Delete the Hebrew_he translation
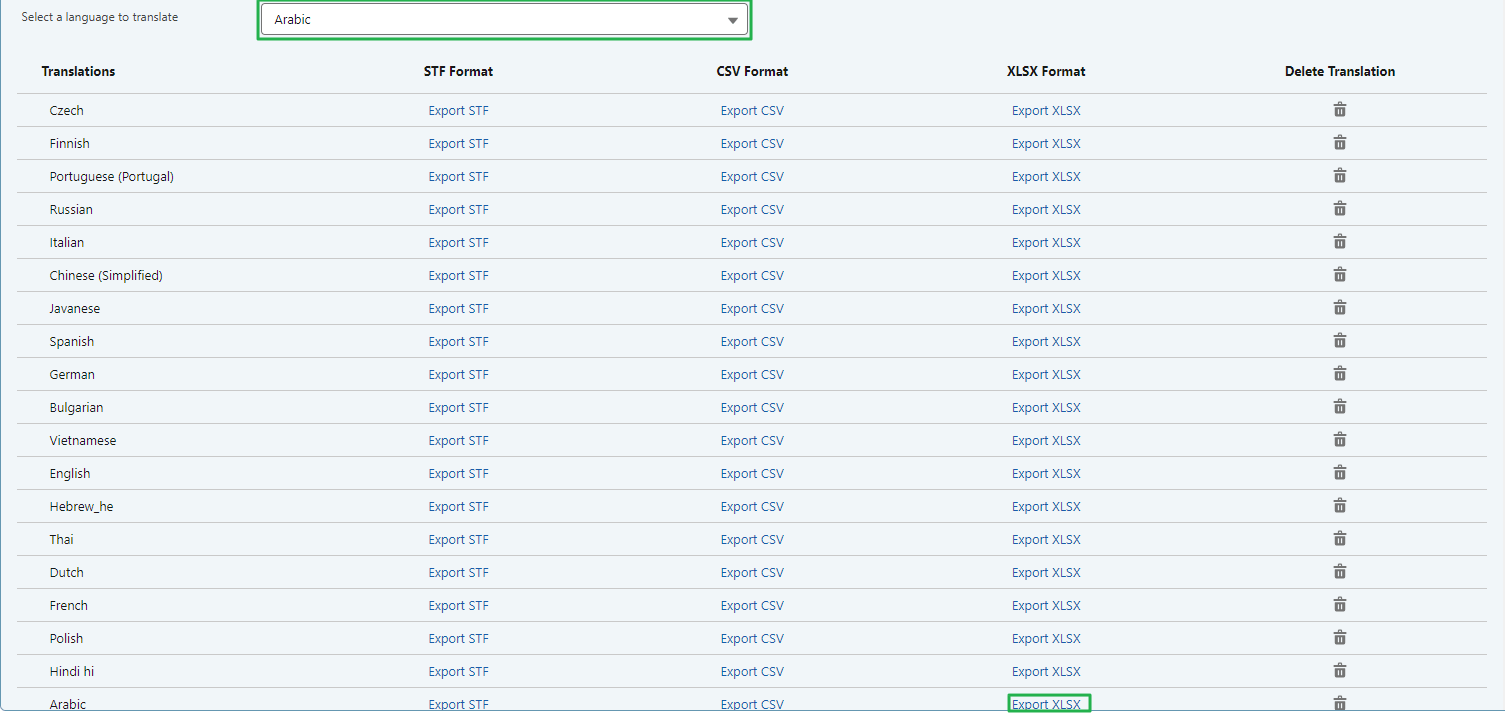This screenshot has height=713, width=1505. pyautogui.click(x=1340, y=505)
